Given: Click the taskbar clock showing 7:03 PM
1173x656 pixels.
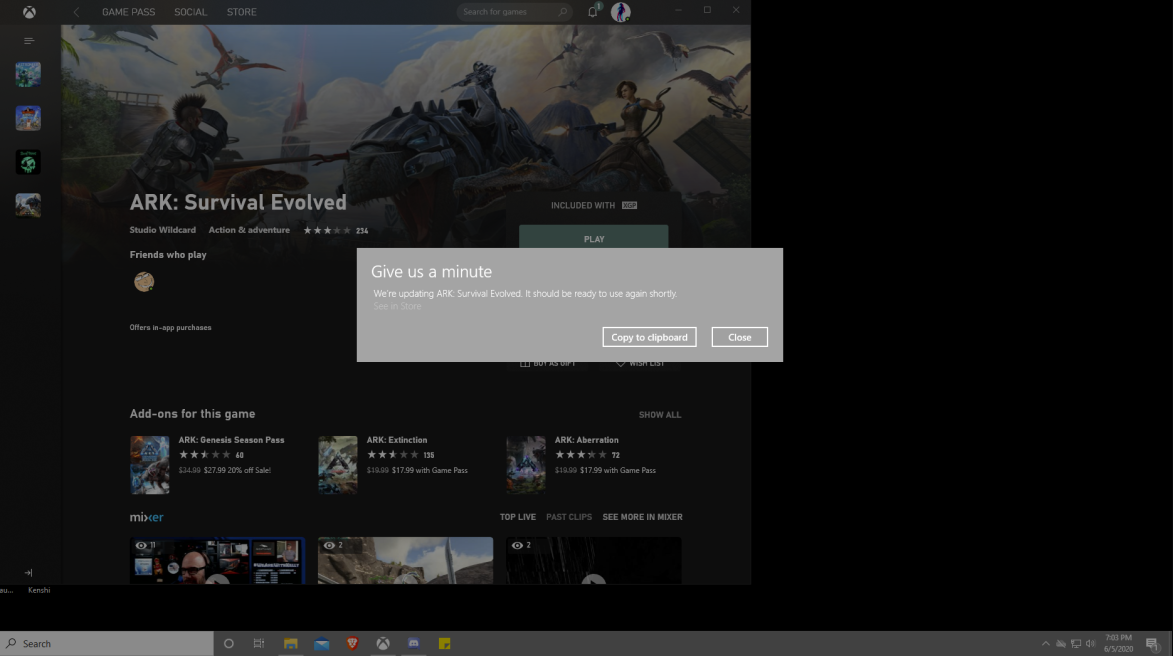Looking at the screenshot, I should tap(1118, 643).
